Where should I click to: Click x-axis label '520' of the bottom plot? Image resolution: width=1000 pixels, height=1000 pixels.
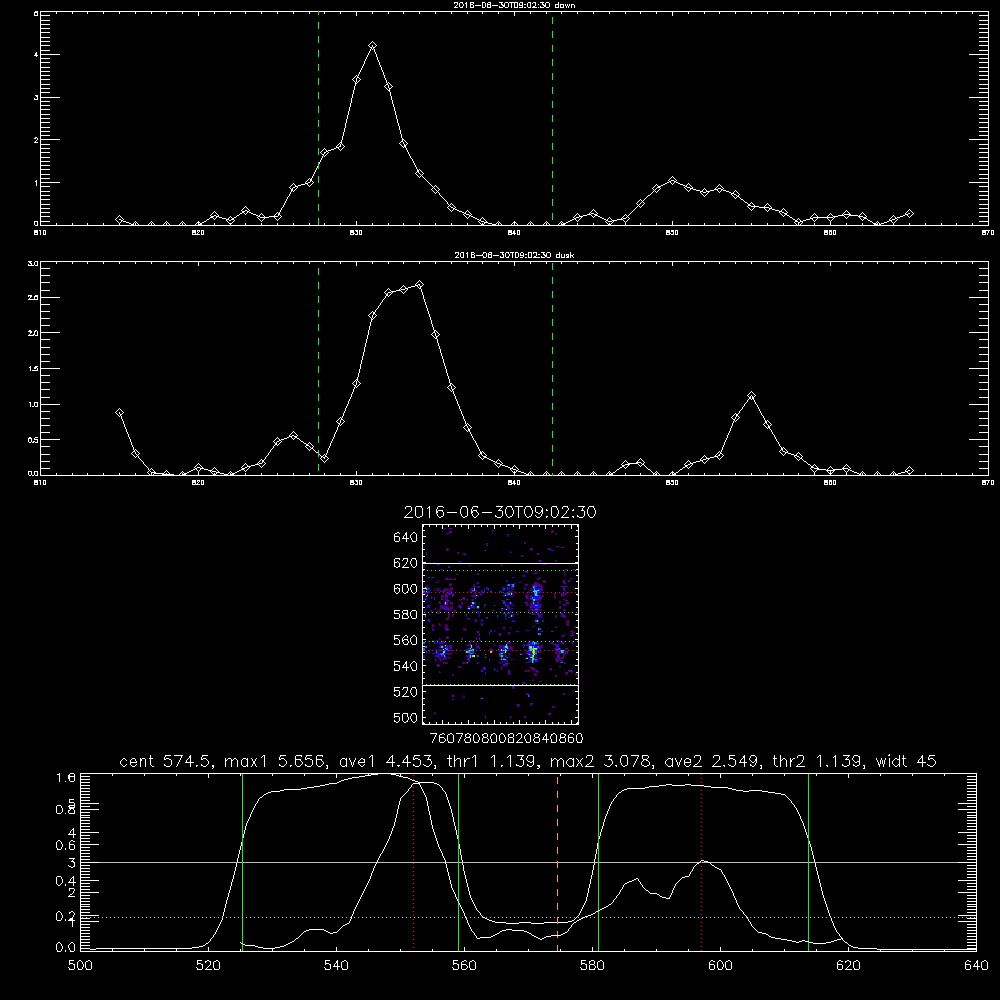208,966
